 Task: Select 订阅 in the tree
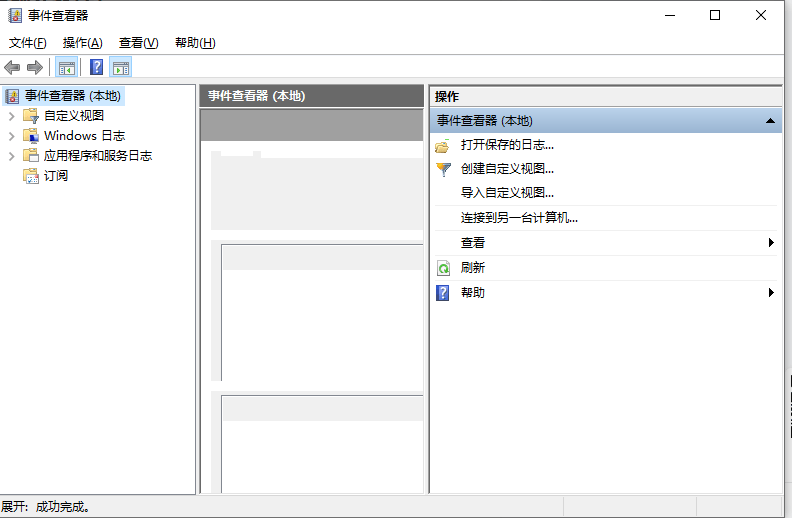56,176
